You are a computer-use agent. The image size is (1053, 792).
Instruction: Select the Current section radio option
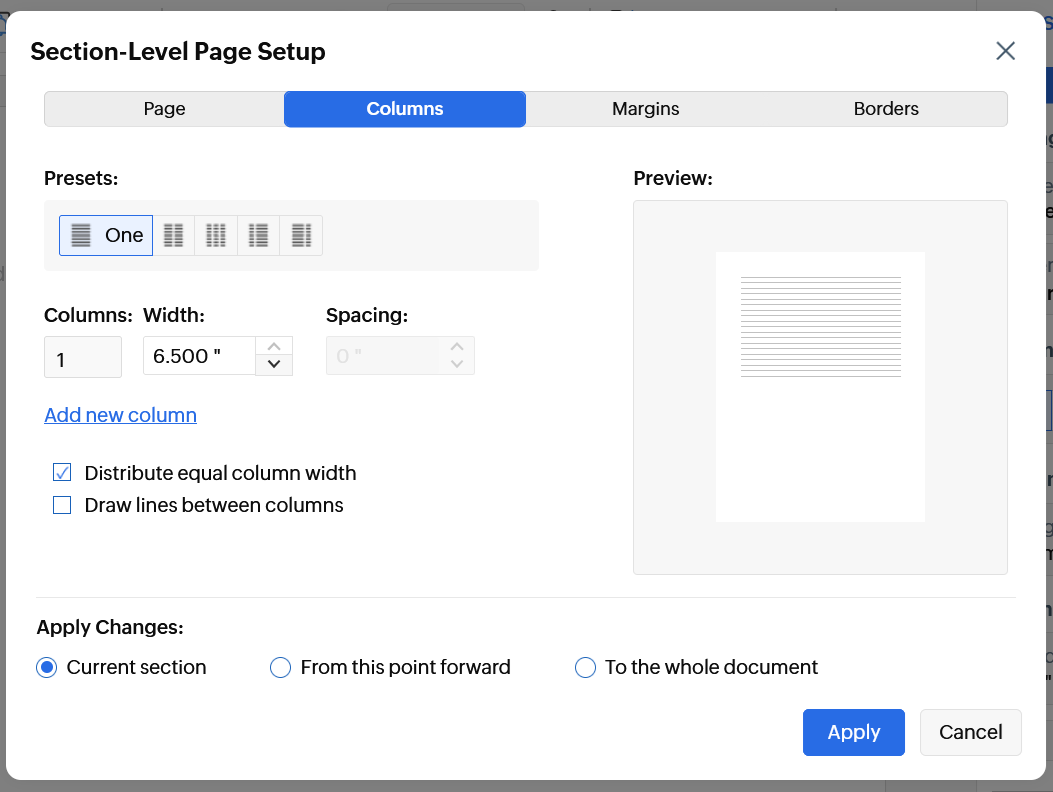coord(46,667)
